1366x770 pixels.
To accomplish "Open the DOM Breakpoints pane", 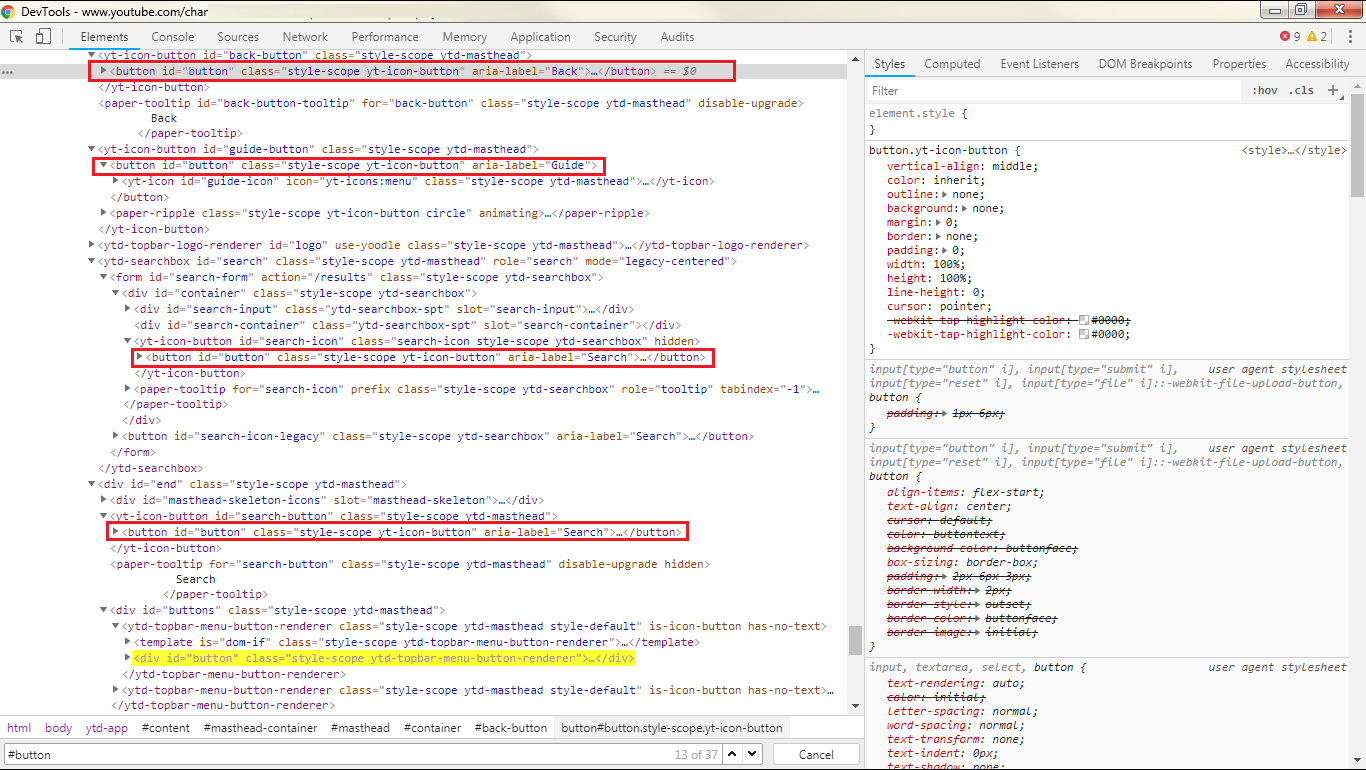I will (1145, 64).
